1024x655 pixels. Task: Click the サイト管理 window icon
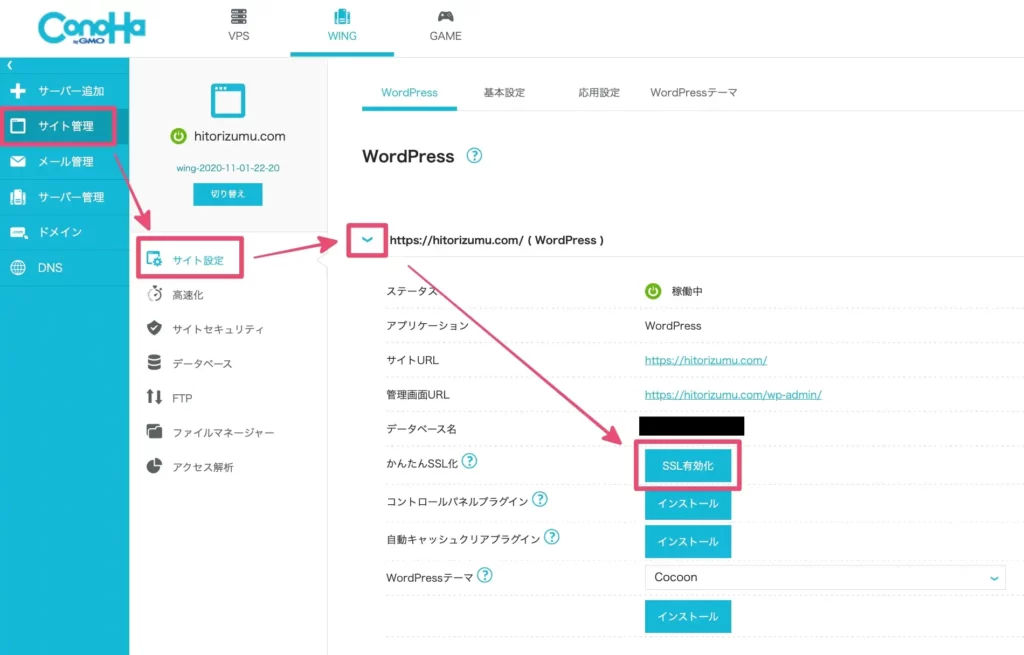18,125
